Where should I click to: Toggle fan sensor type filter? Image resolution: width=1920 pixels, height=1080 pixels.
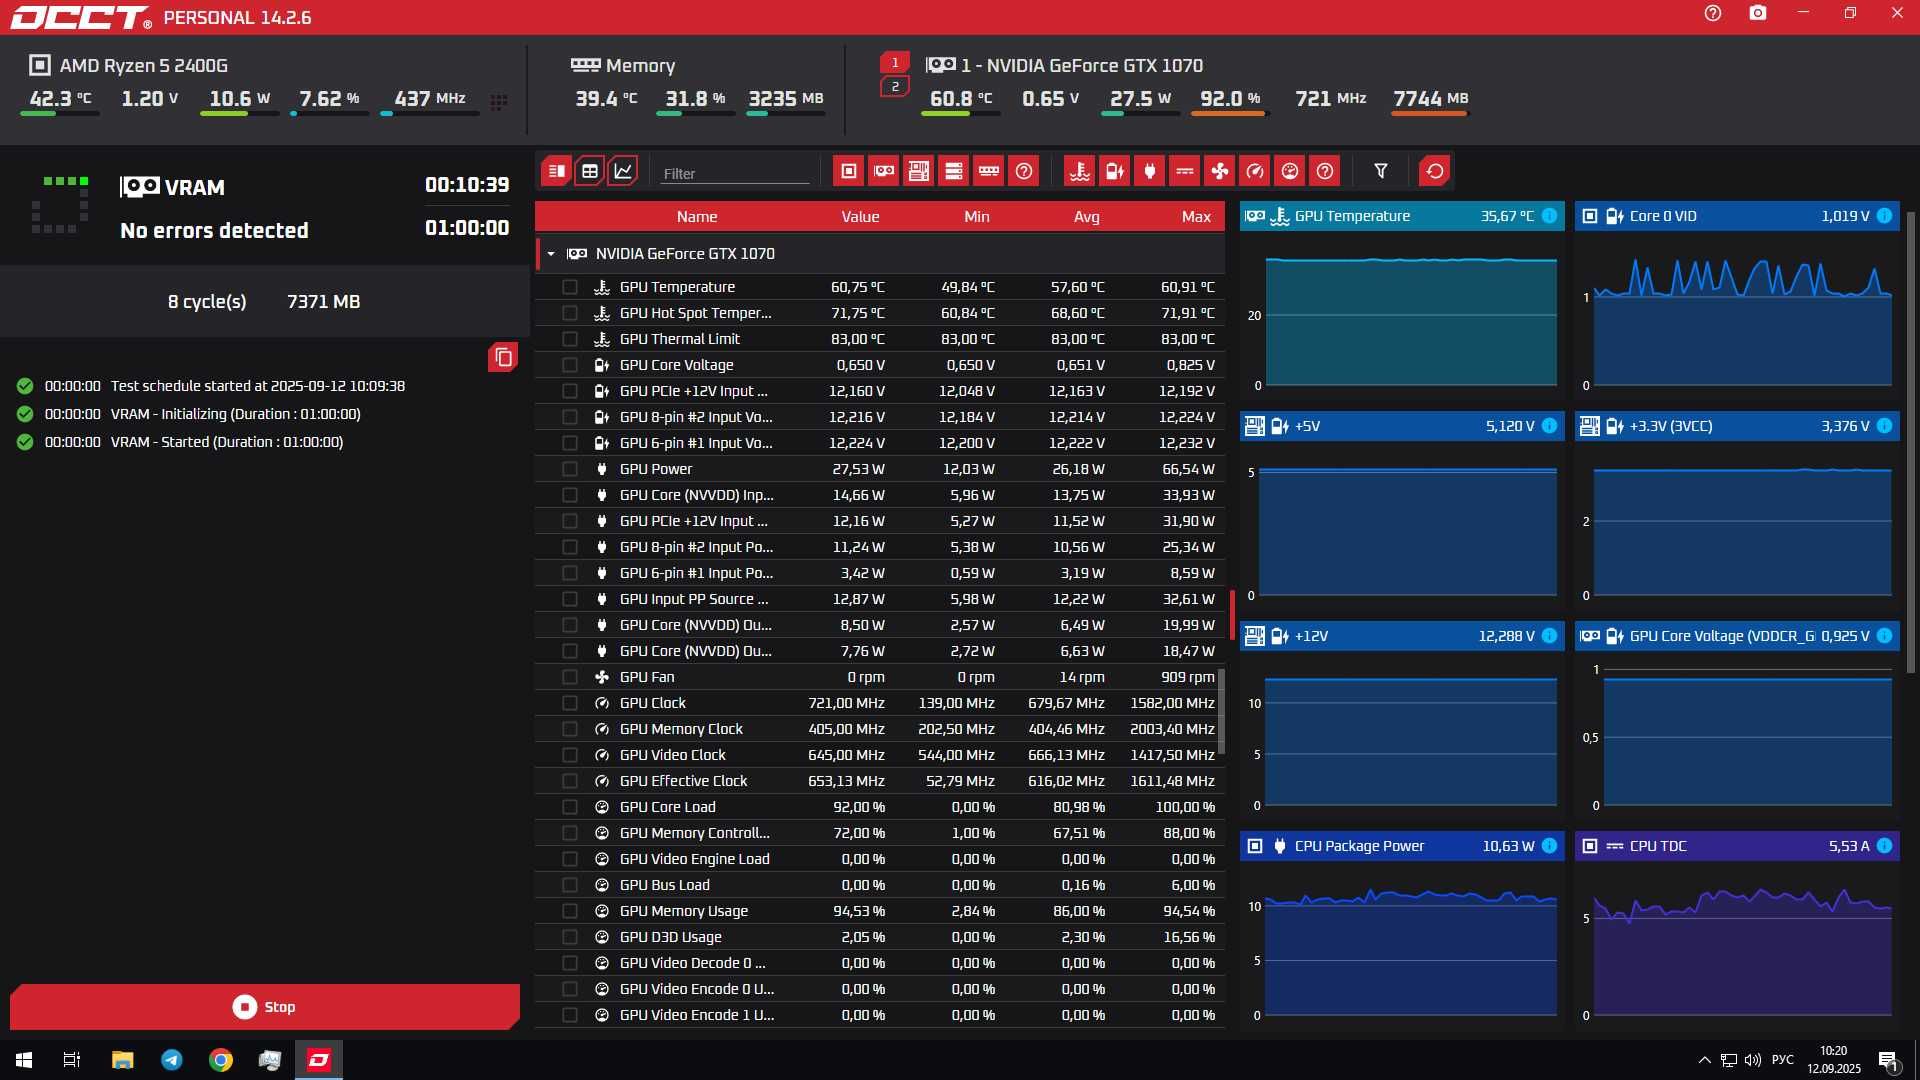tap(1220, 171)
